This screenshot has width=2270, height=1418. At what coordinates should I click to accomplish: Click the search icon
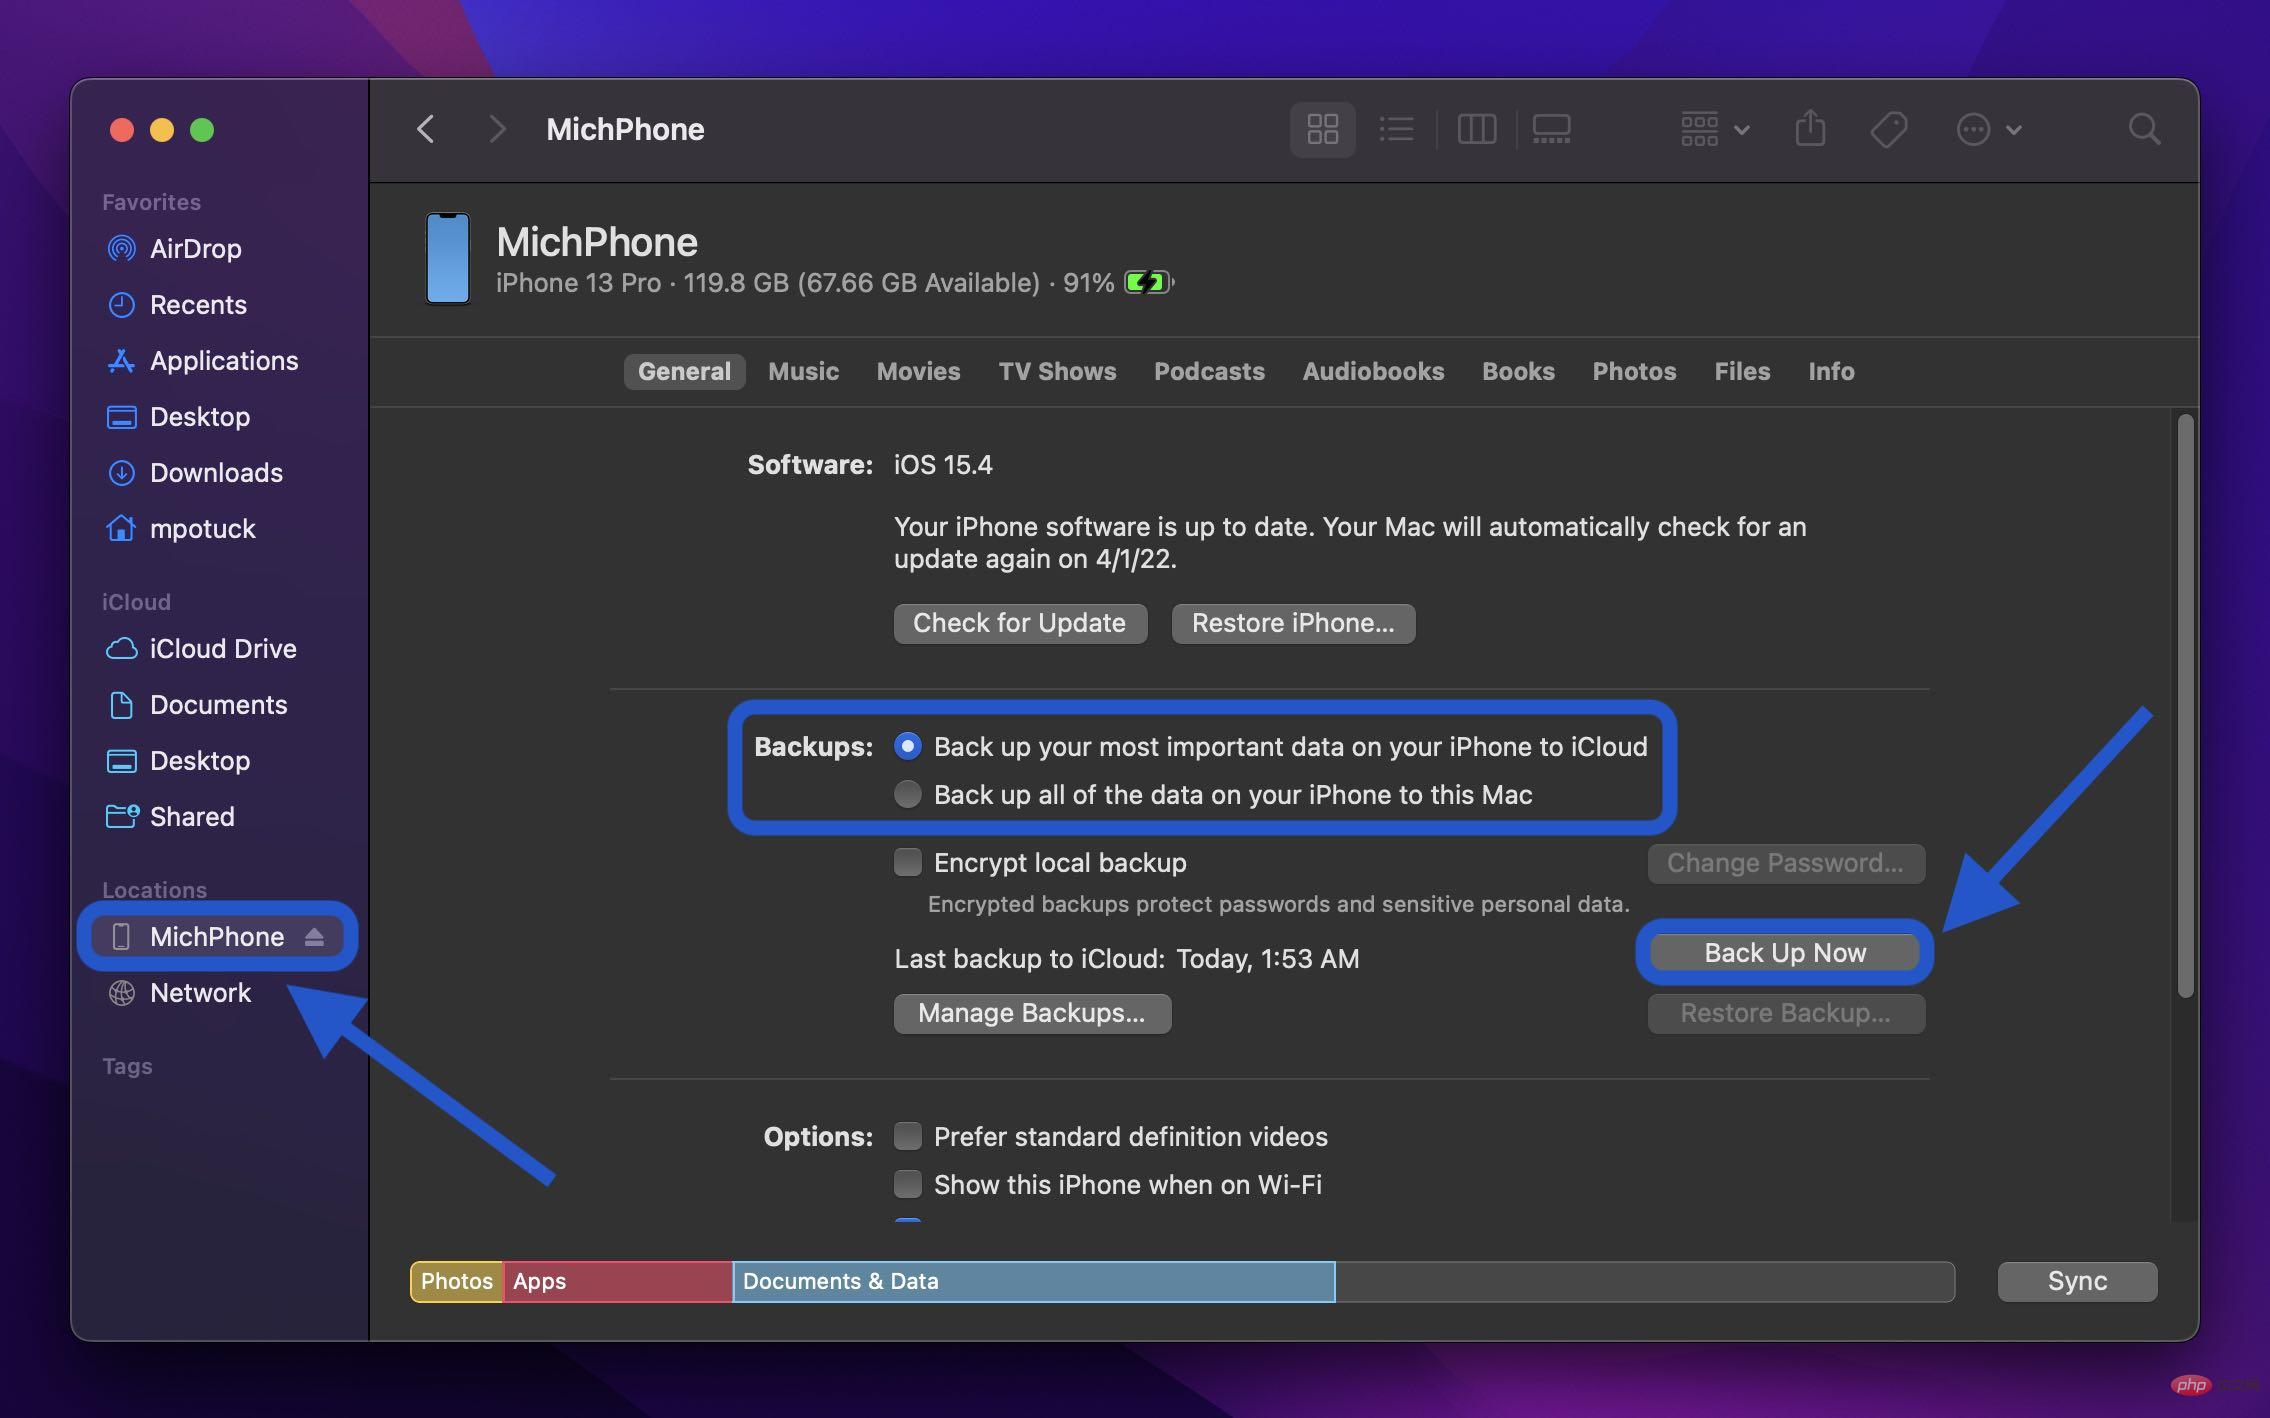coord(2143,129)
